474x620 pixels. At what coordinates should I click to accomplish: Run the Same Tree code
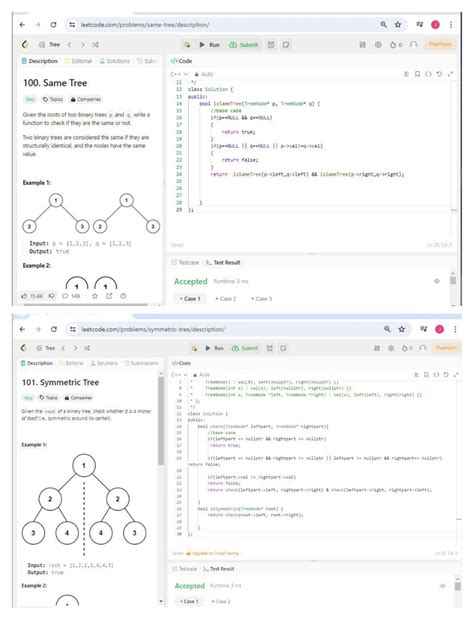[210, 45]
